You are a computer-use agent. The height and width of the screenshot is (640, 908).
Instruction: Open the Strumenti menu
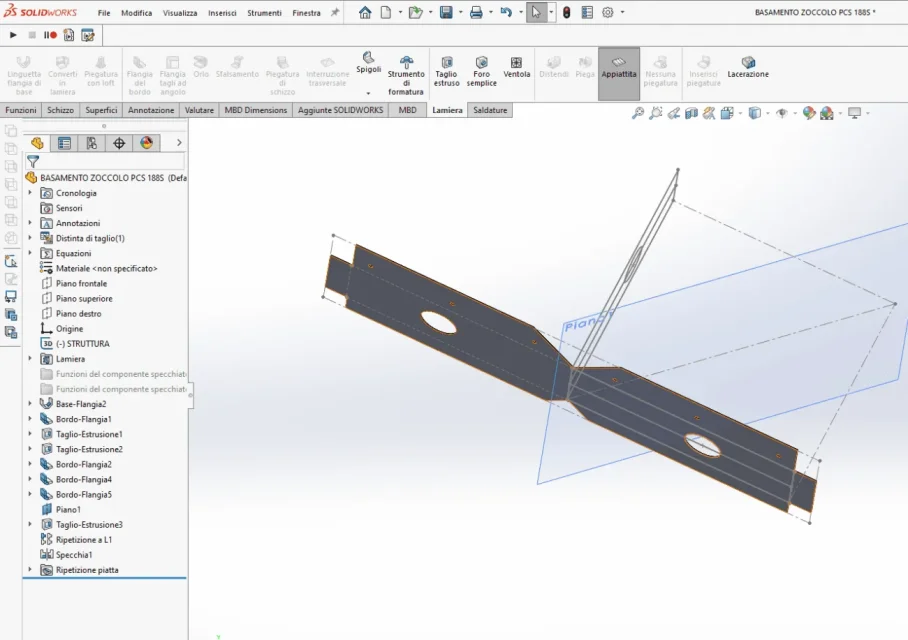264,13
